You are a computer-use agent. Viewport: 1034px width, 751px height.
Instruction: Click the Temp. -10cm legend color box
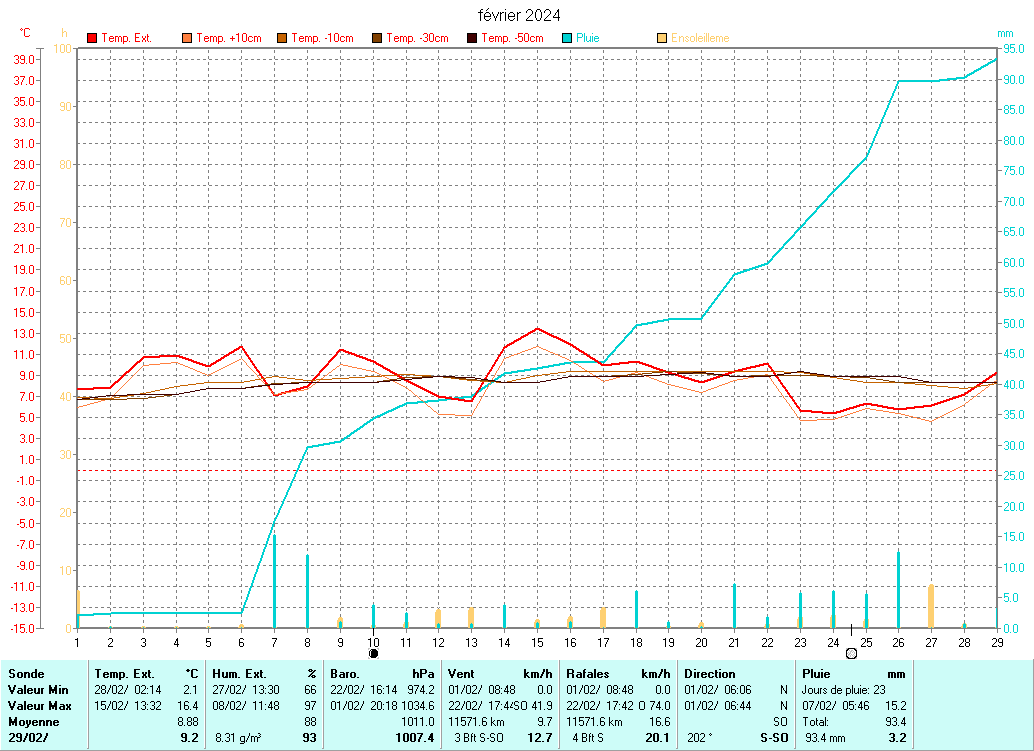[282, 38]
